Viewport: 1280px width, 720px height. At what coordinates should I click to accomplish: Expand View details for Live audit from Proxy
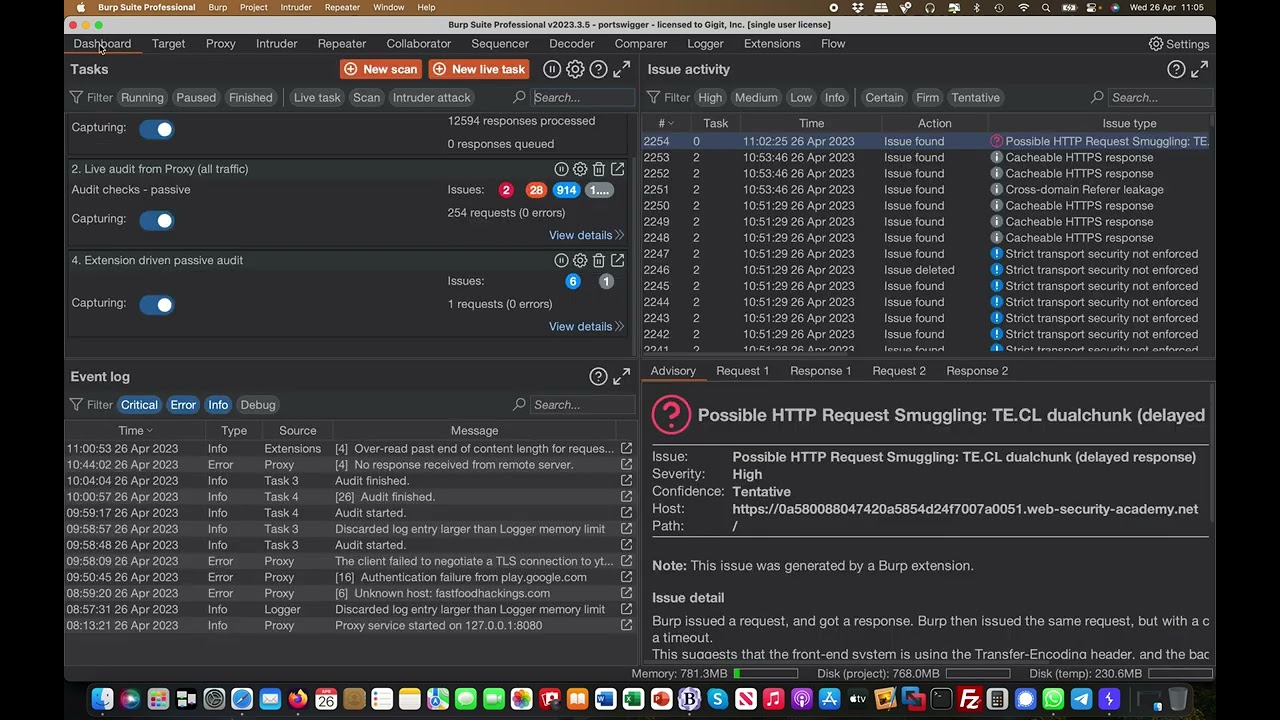click(x=586, y=235)
